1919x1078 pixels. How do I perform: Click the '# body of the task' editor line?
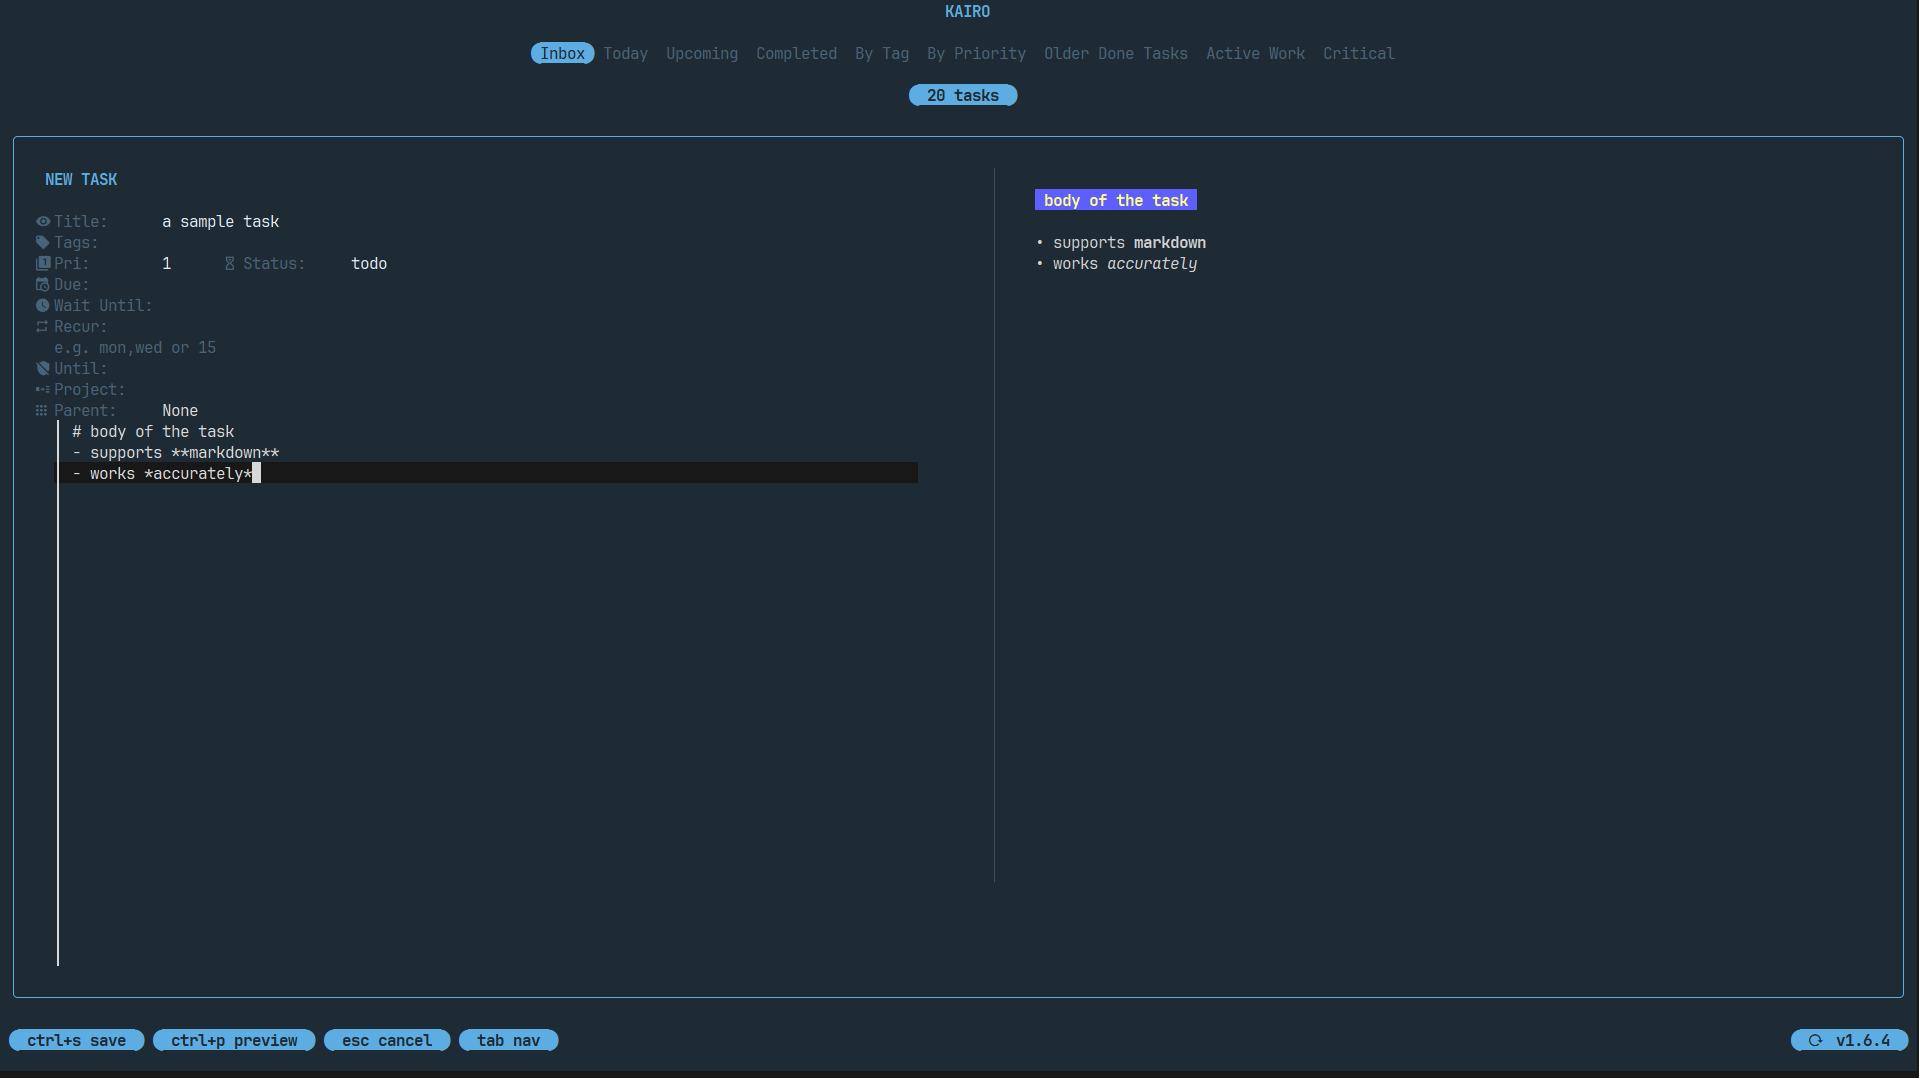point(153,432)
